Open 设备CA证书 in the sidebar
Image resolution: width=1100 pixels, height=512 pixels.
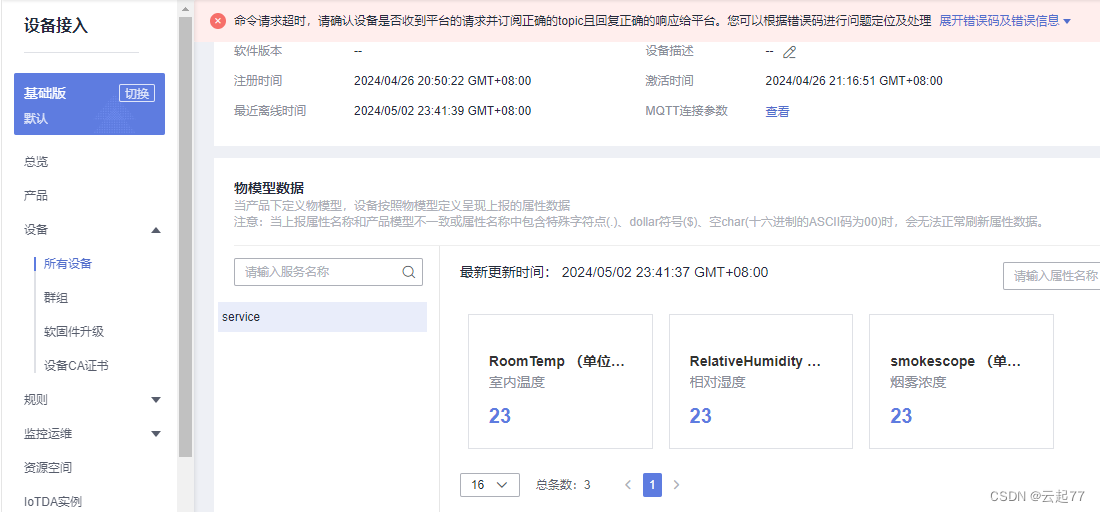click(x=76, y=365)
